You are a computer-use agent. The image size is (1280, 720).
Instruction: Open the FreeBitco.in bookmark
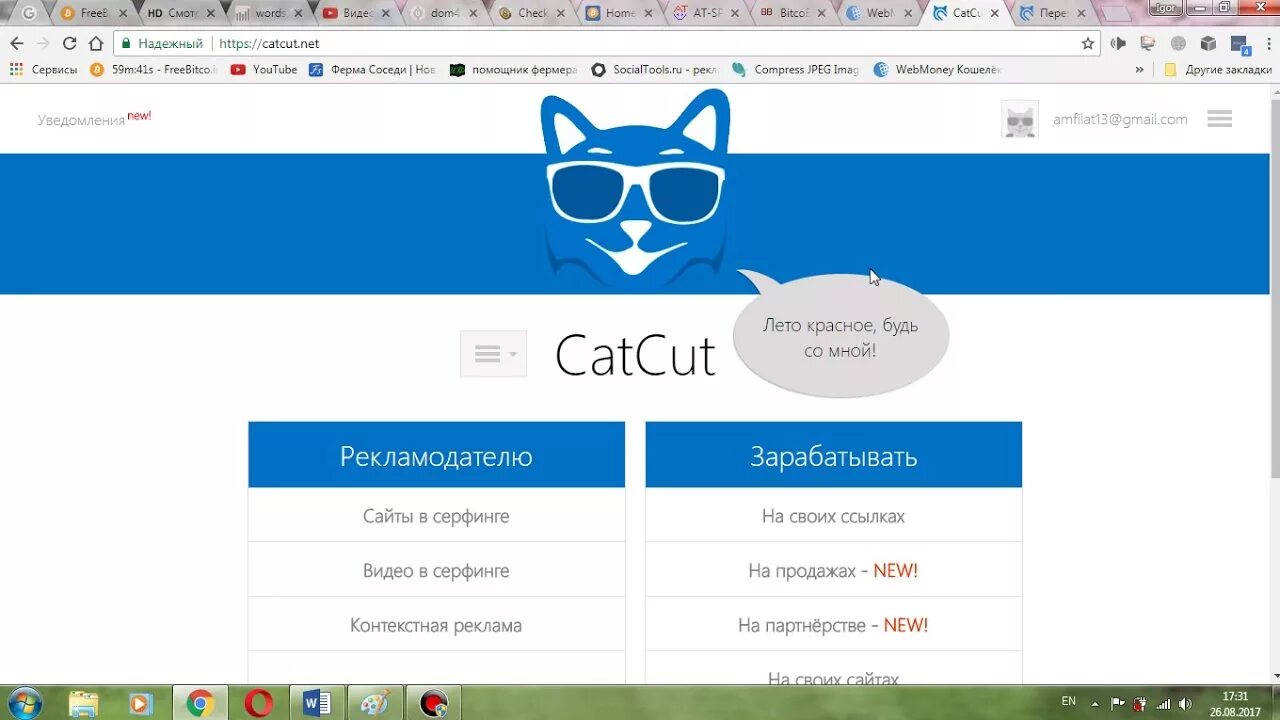click(153, 70)
